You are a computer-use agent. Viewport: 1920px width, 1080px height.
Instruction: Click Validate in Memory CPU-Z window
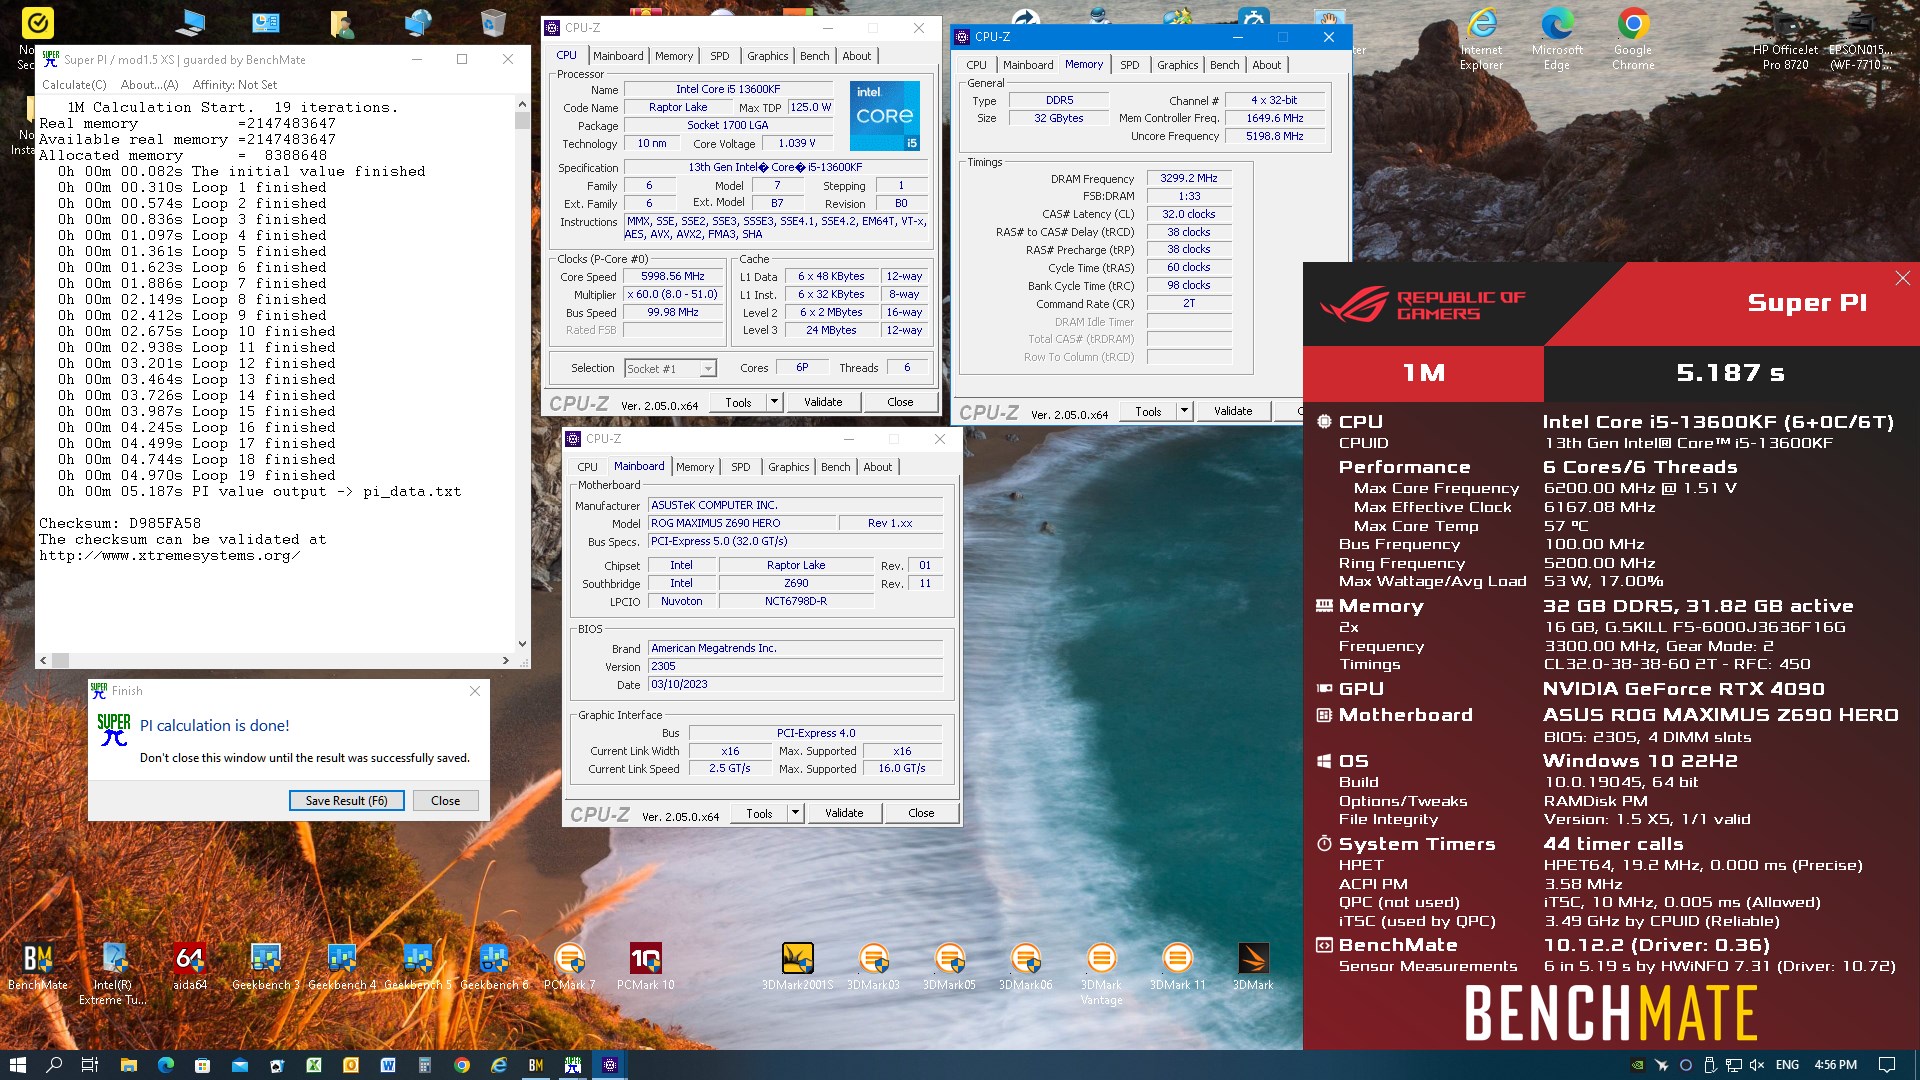1233,411
